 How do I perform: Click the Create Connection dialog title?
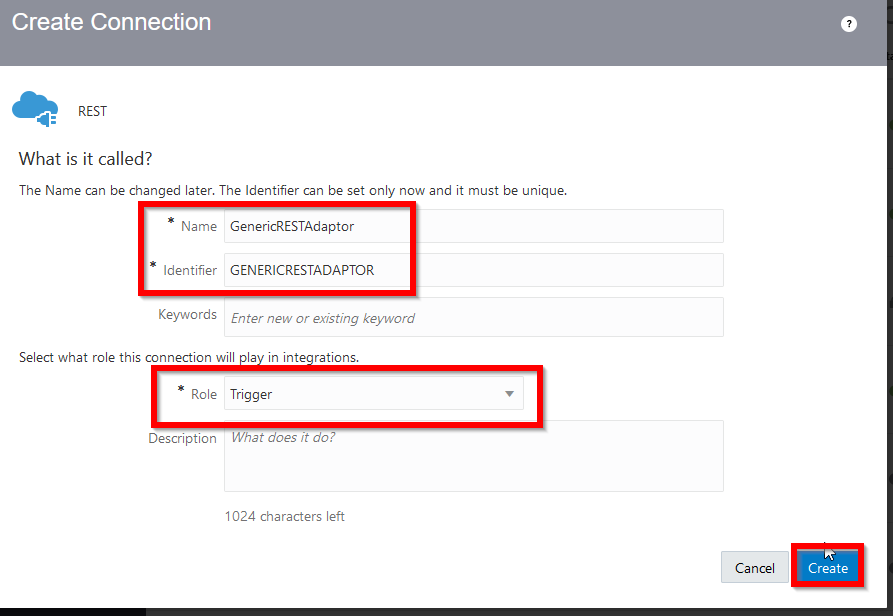112,22
